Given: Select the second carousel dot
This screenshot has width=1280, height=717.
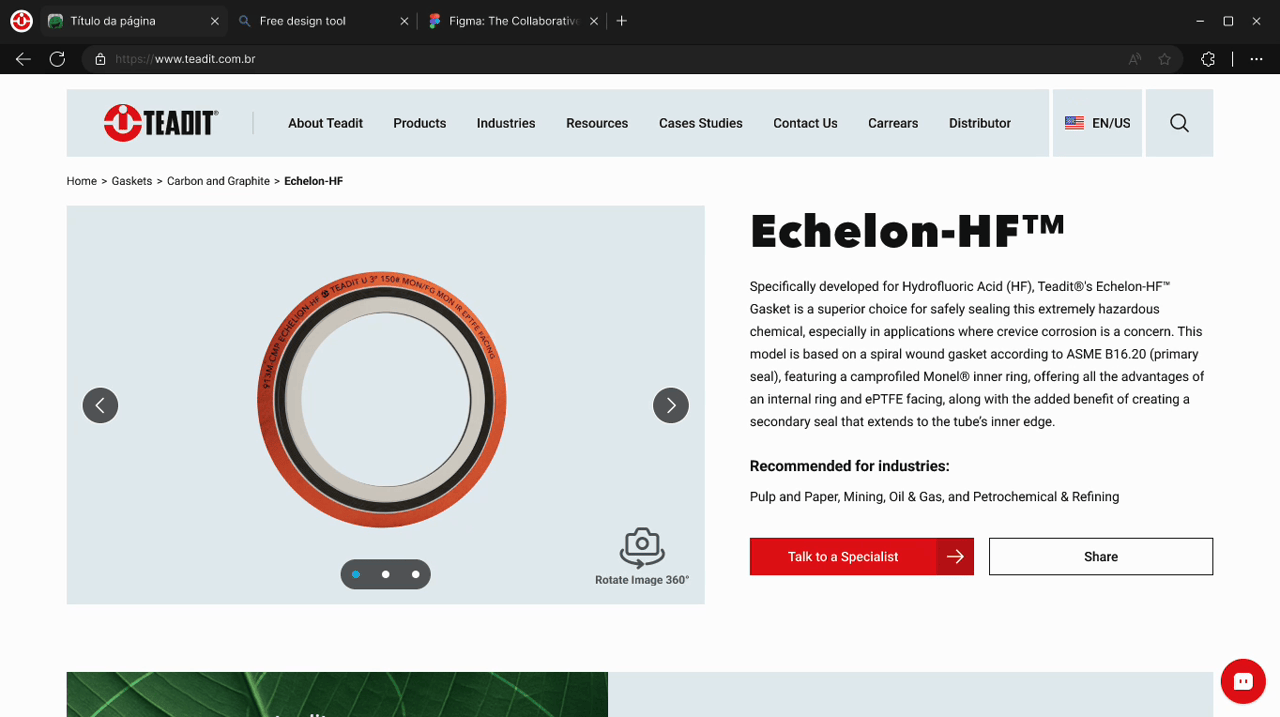Looking at the screenshot, I should (x=386, y=574).
